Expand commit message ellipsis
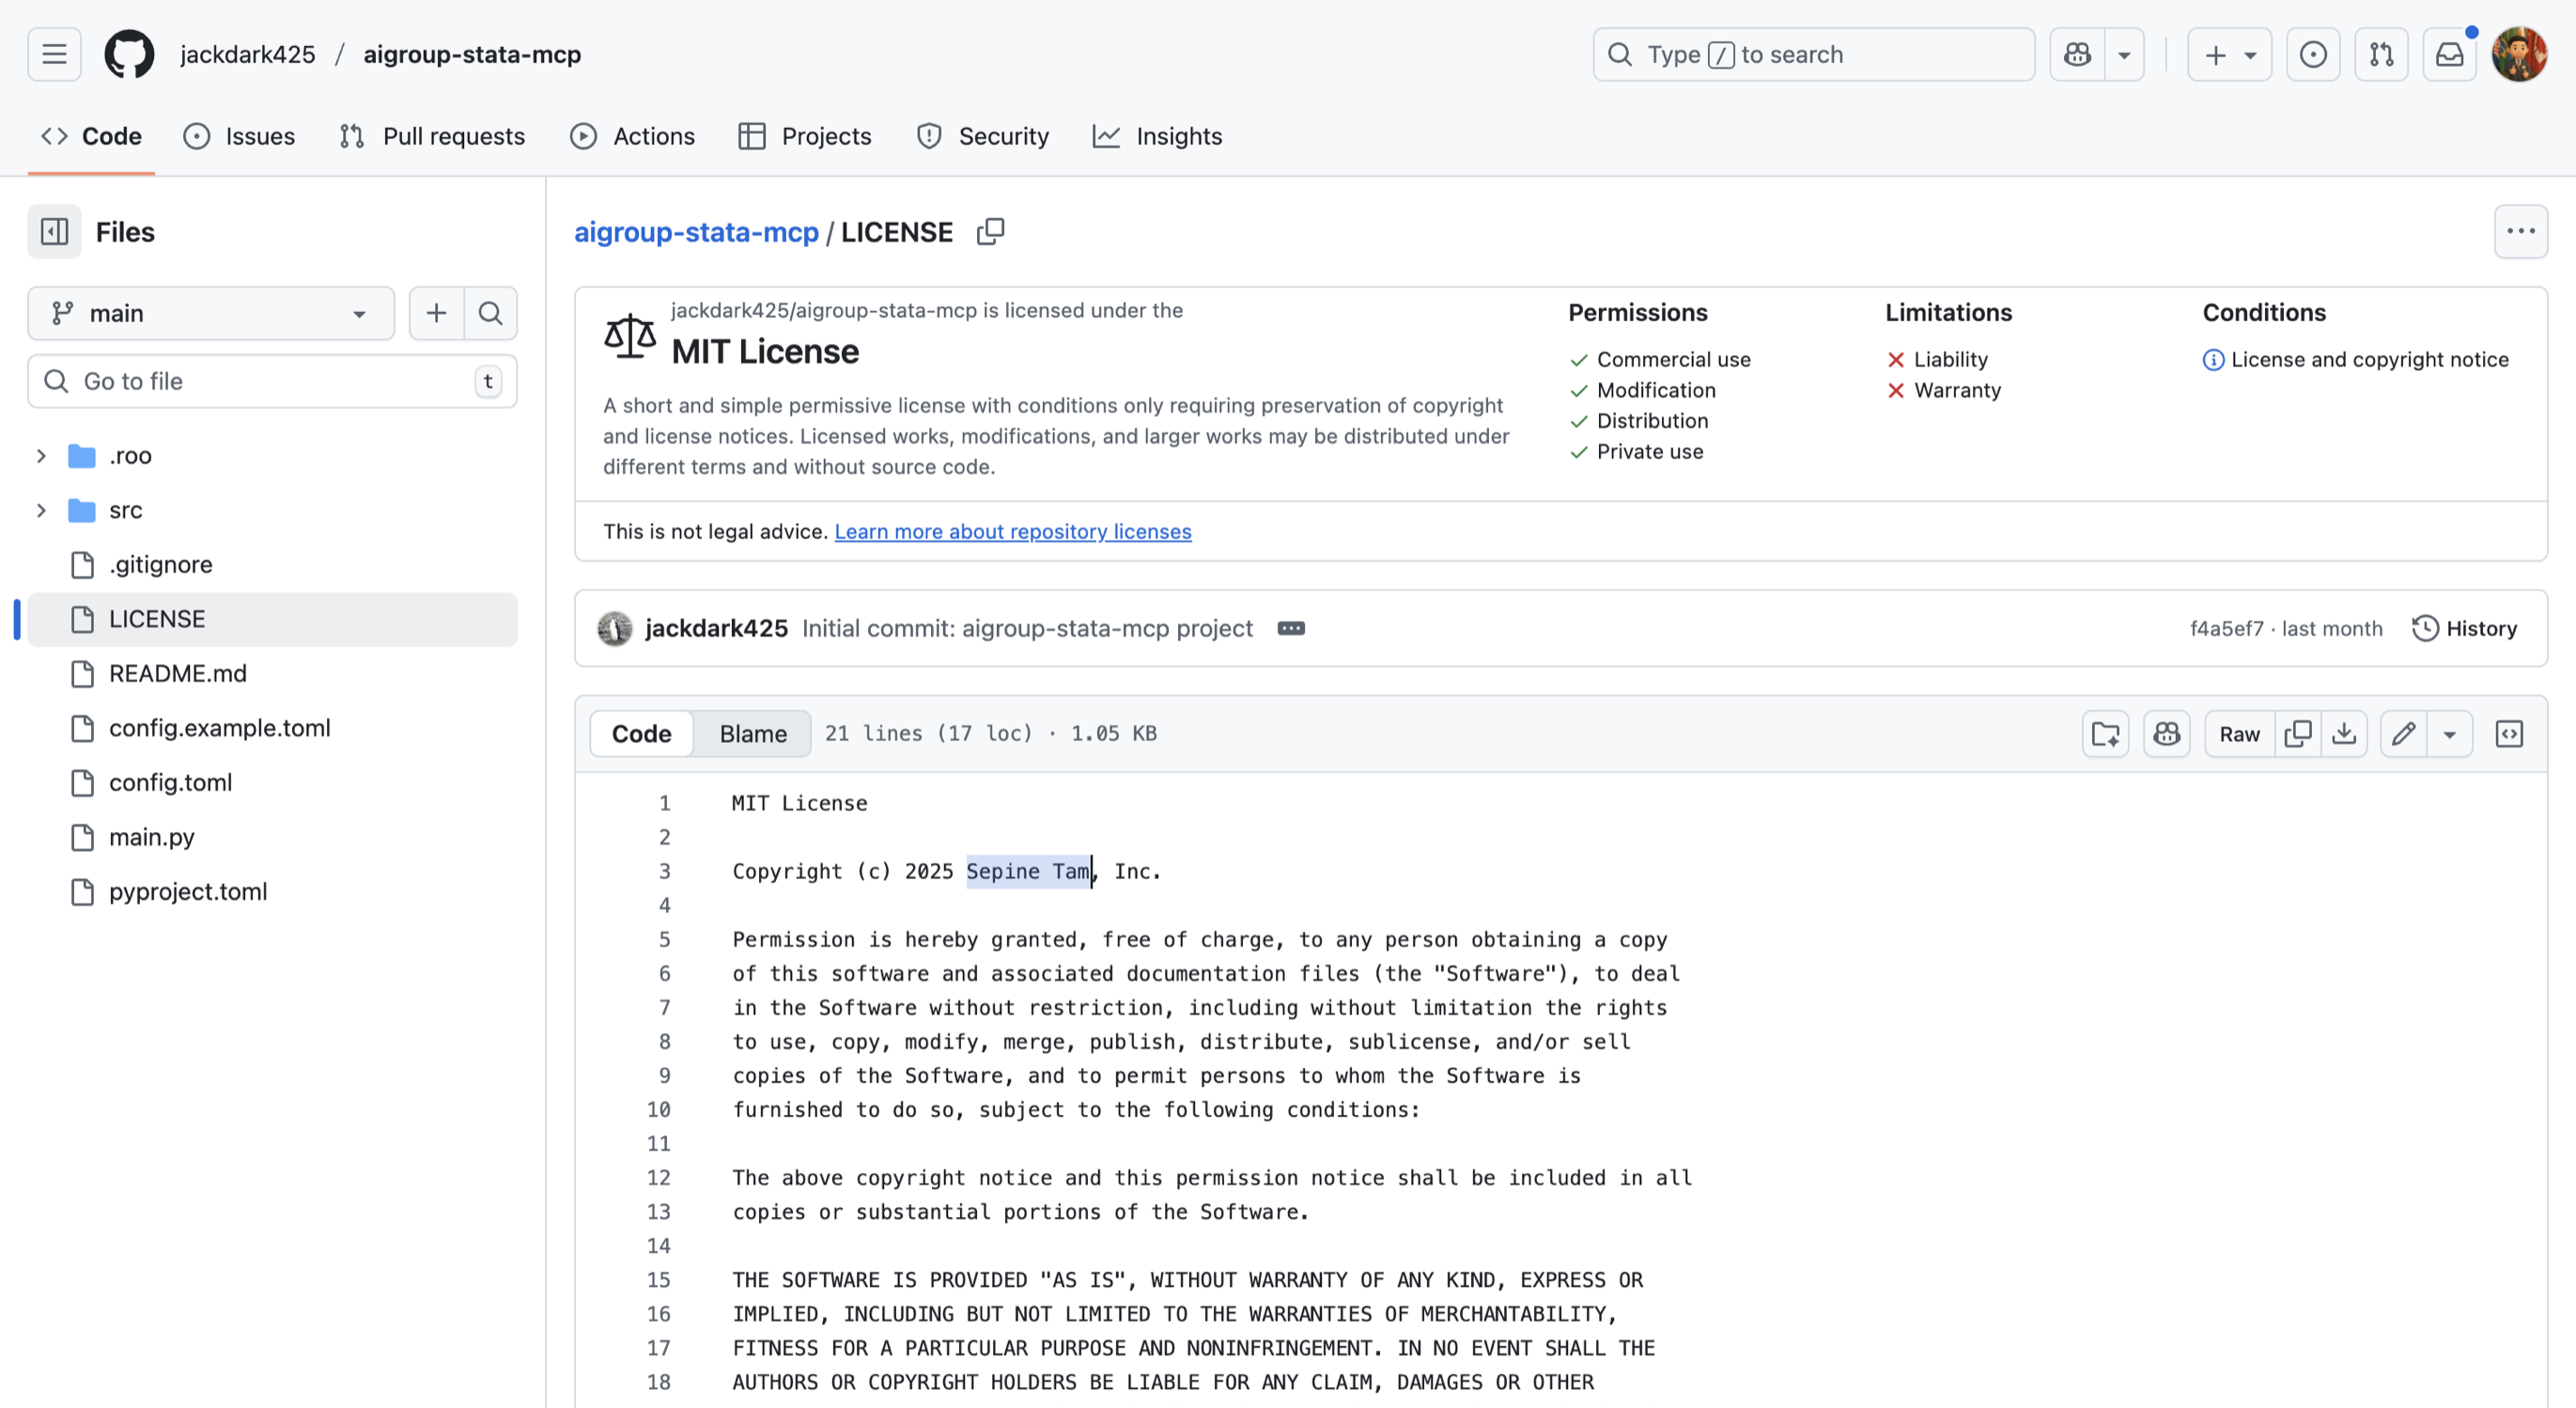 click(x=1290, y=629)
